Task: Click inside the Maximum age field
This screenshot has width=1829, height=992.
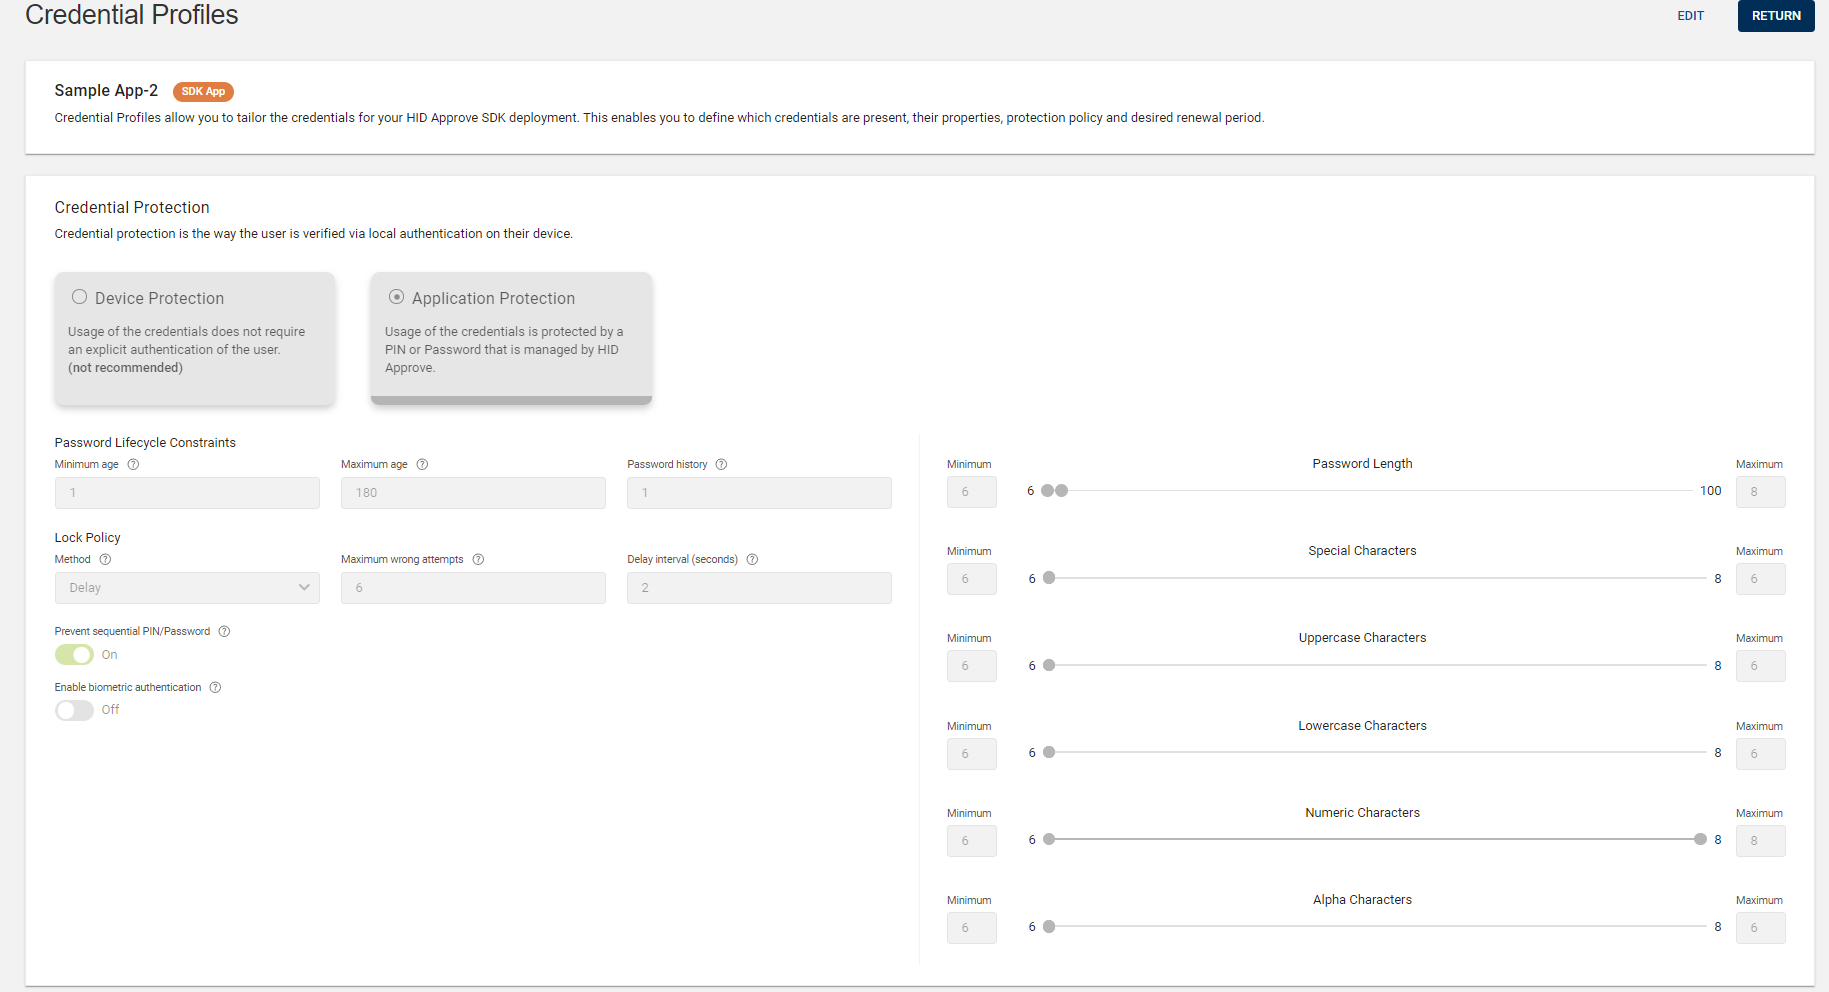Action: tap(472, 492)
